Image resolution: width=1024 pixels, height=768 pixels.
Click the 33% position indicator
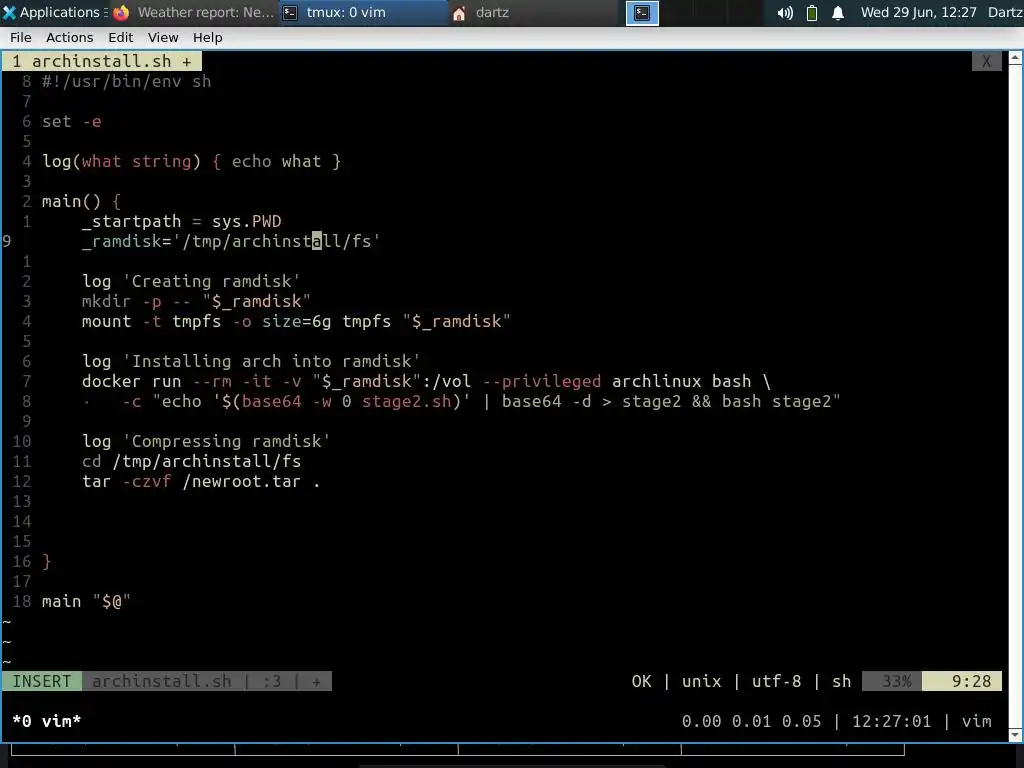[x=892, y=681]
